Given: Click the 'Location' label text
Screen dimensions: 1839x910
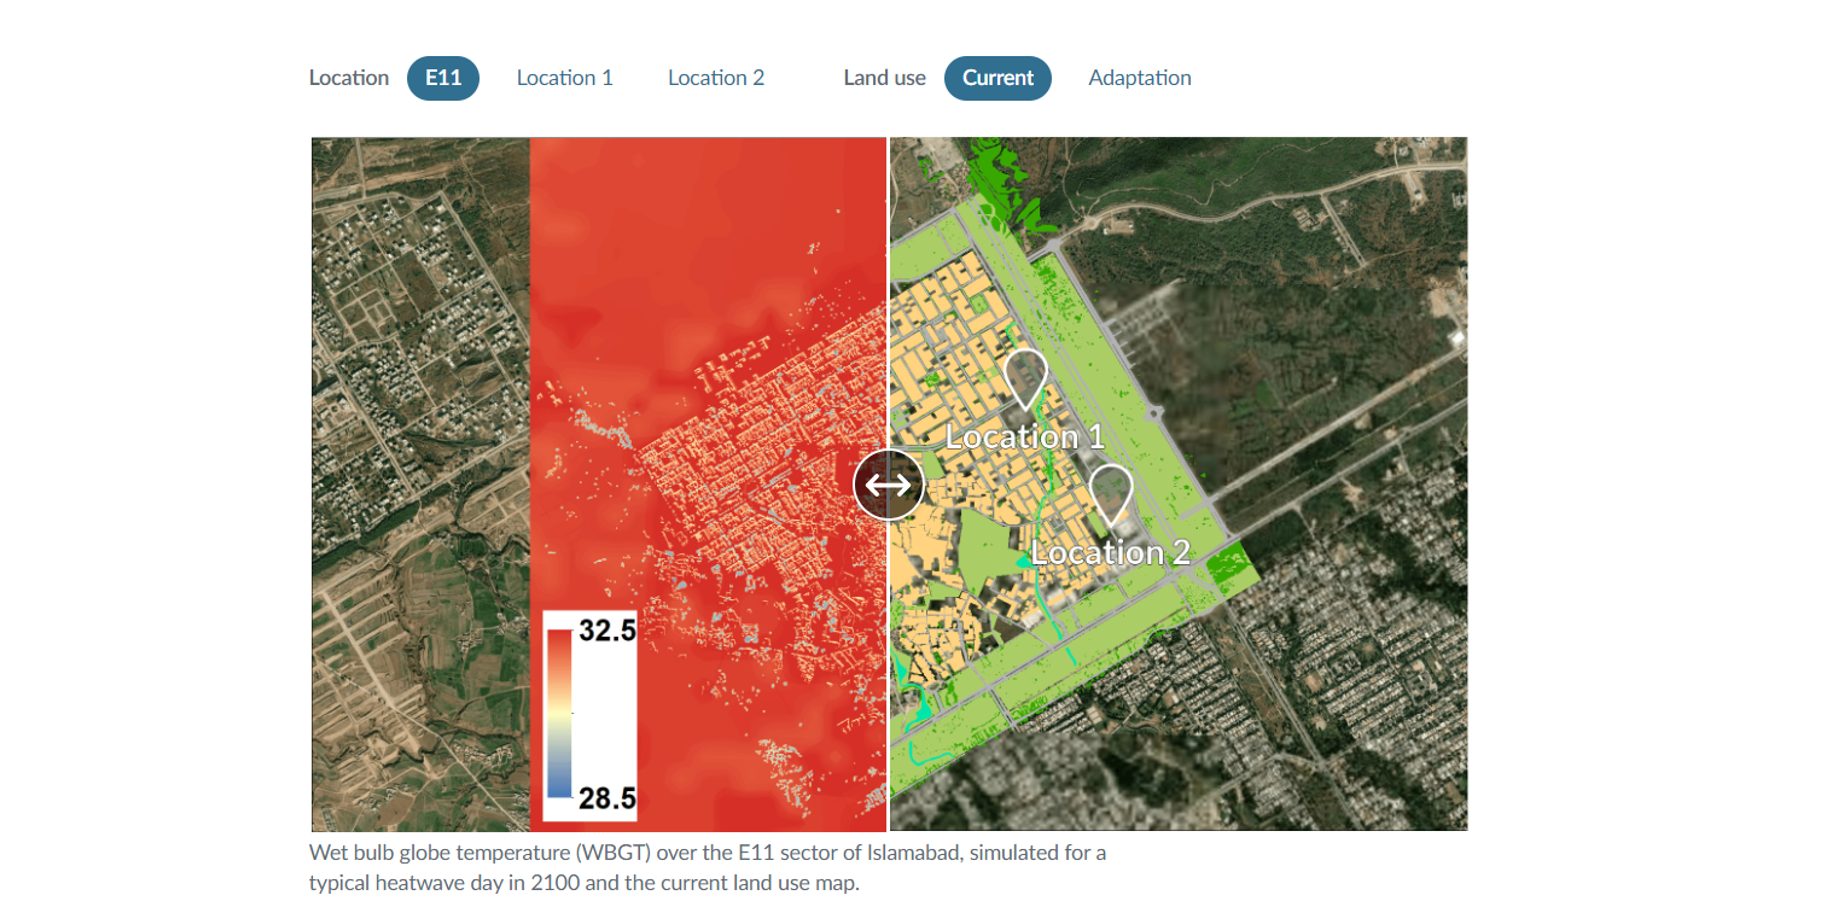Looking at the screenshot, I should click(x=349, y=78).
